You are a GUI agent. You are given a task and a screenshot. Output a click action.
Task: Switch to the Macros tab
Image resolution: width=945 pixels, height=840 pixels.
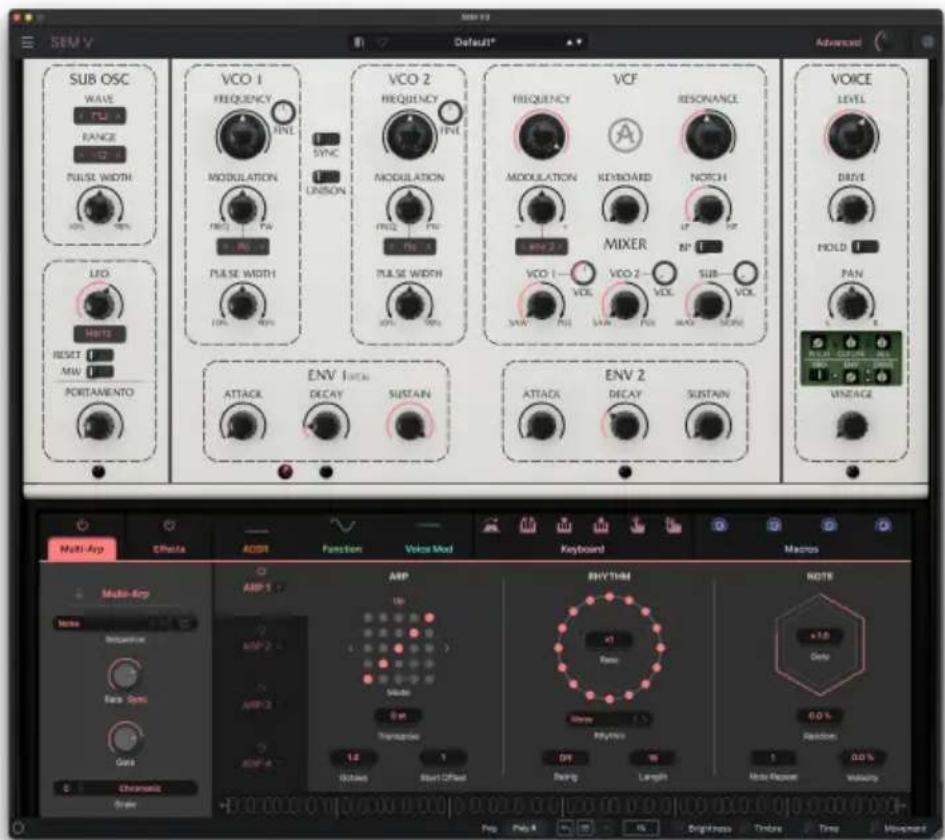(x=801, y=549)
